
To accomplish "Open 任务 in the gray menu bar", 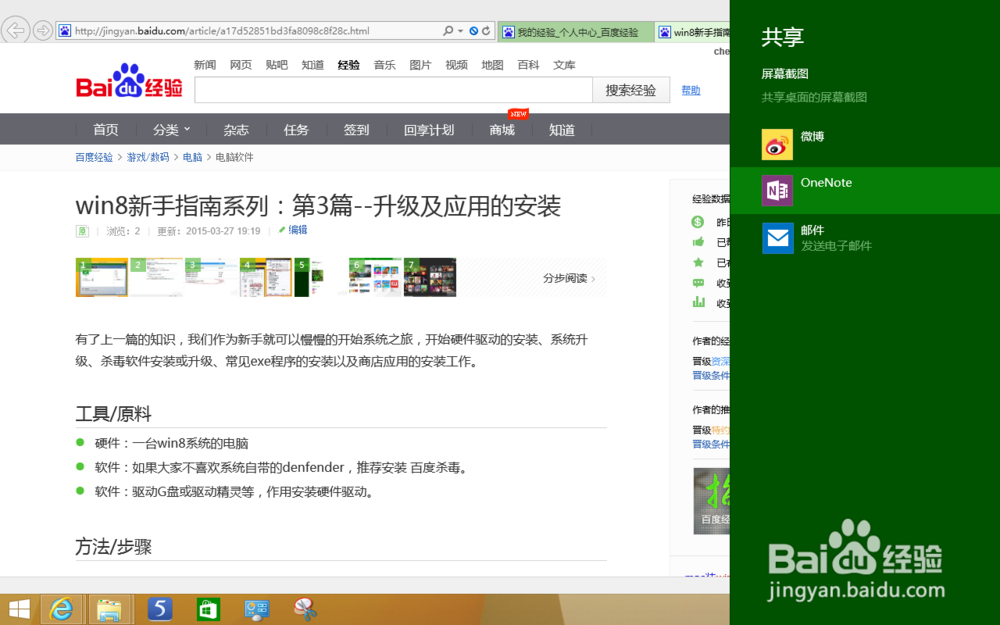I will coord(296,129).
